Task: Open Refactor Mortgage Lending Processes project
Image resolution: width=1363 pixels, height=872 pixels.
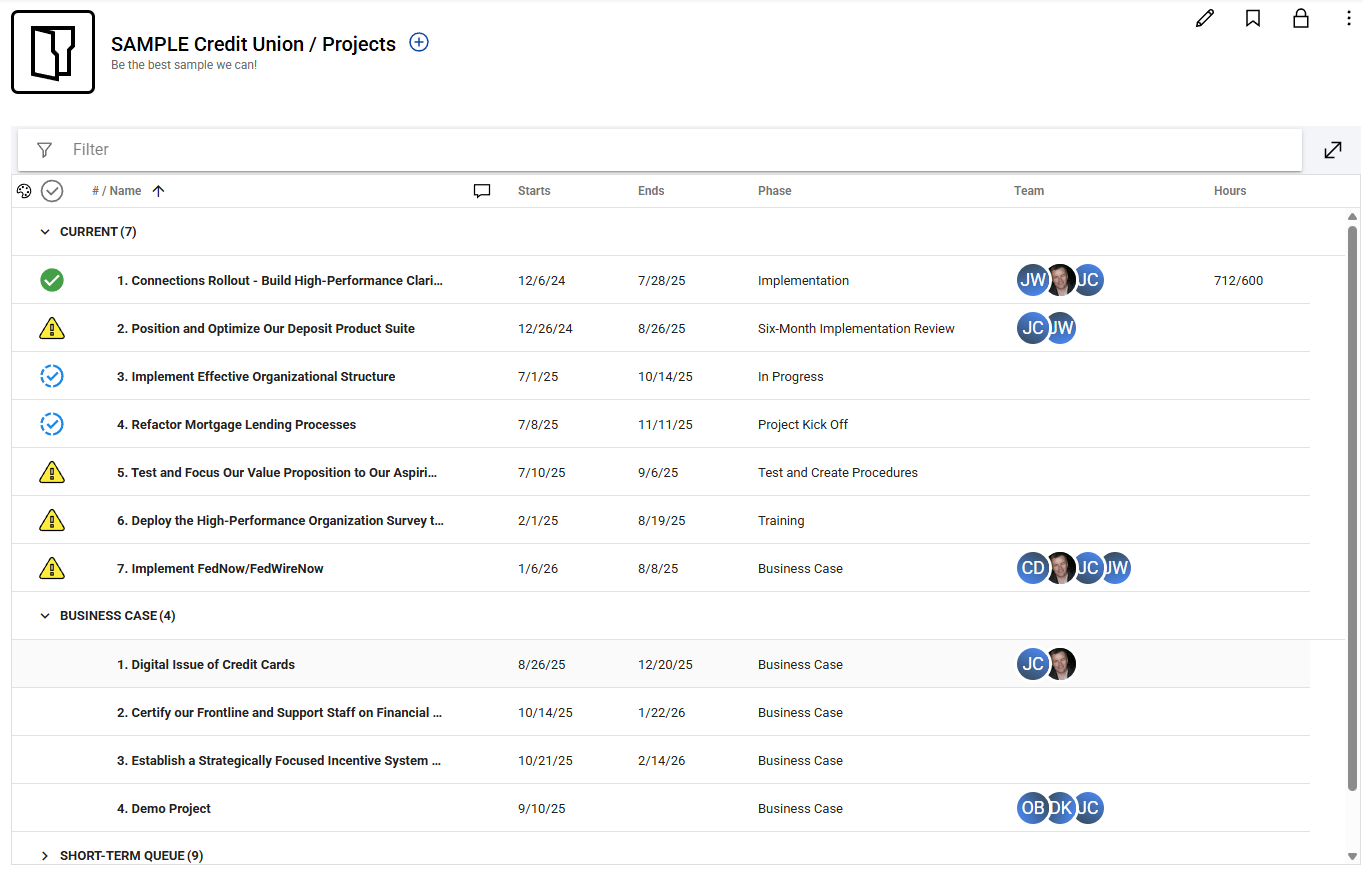Action: pos(236,425)
